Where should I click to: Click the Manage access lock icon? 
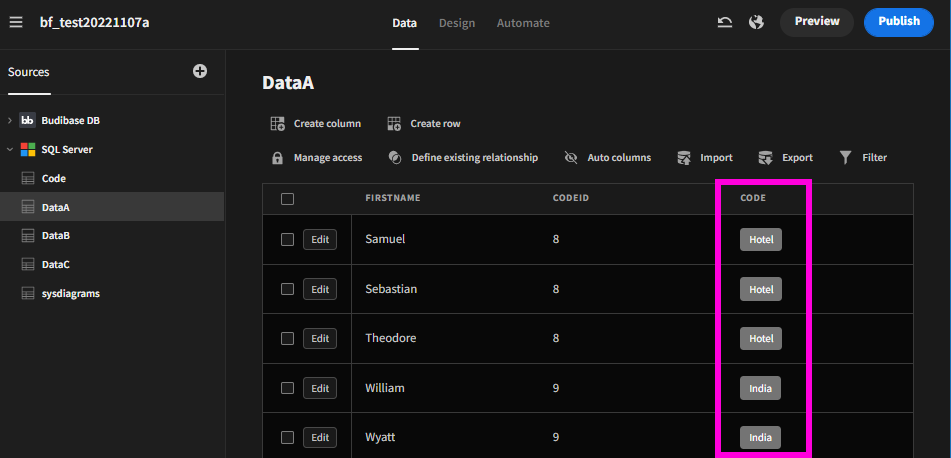point(277,158)
